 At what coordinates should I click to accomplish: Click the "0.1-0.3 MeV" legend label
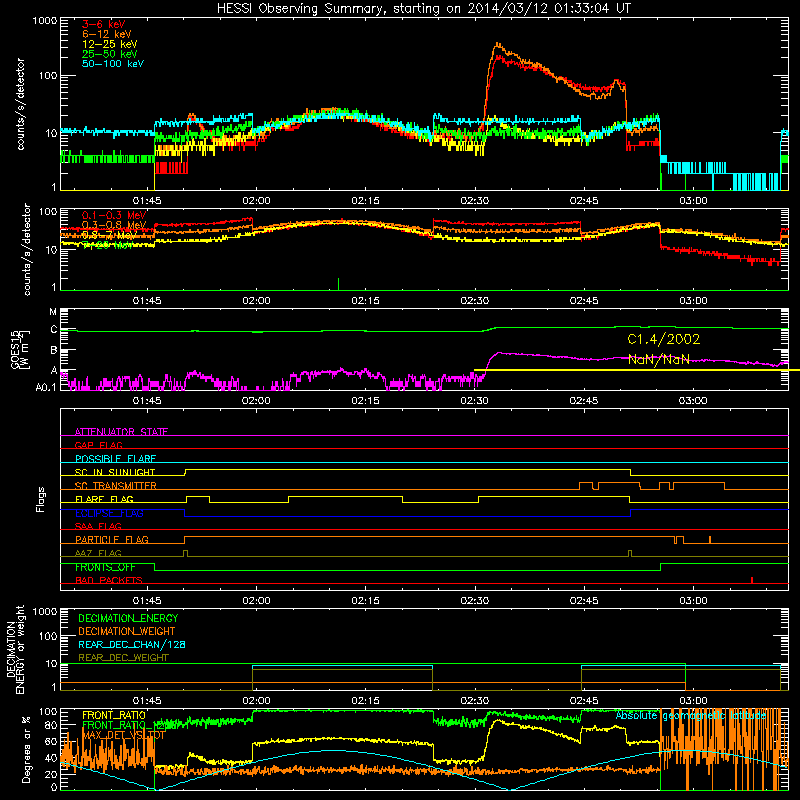point(114,215)
